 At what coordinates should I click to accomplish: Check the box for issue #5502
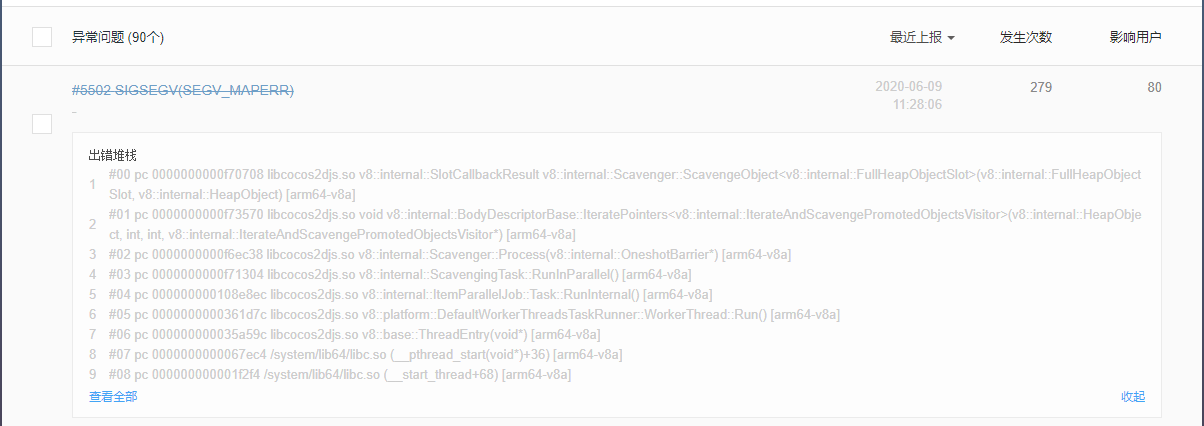[42, 124]
